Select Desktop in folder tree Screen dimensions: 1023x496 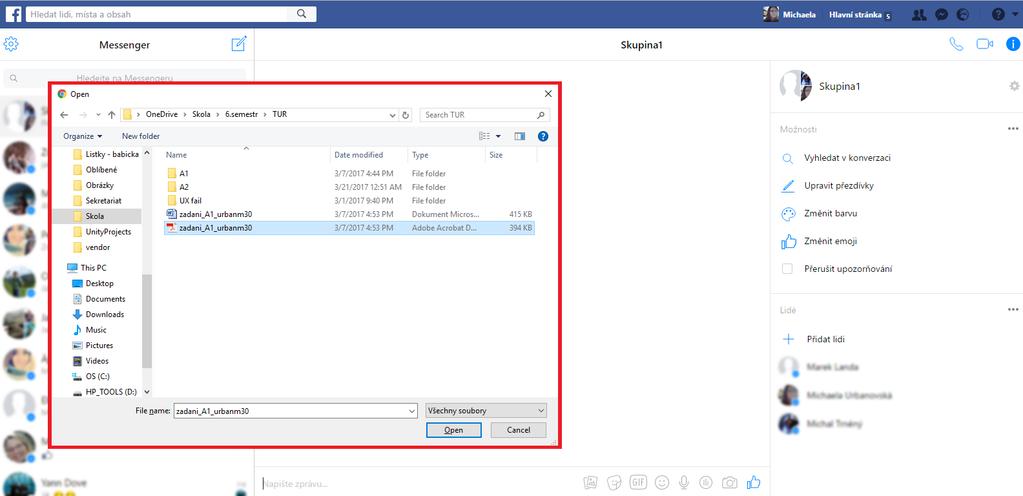(99, 283)
